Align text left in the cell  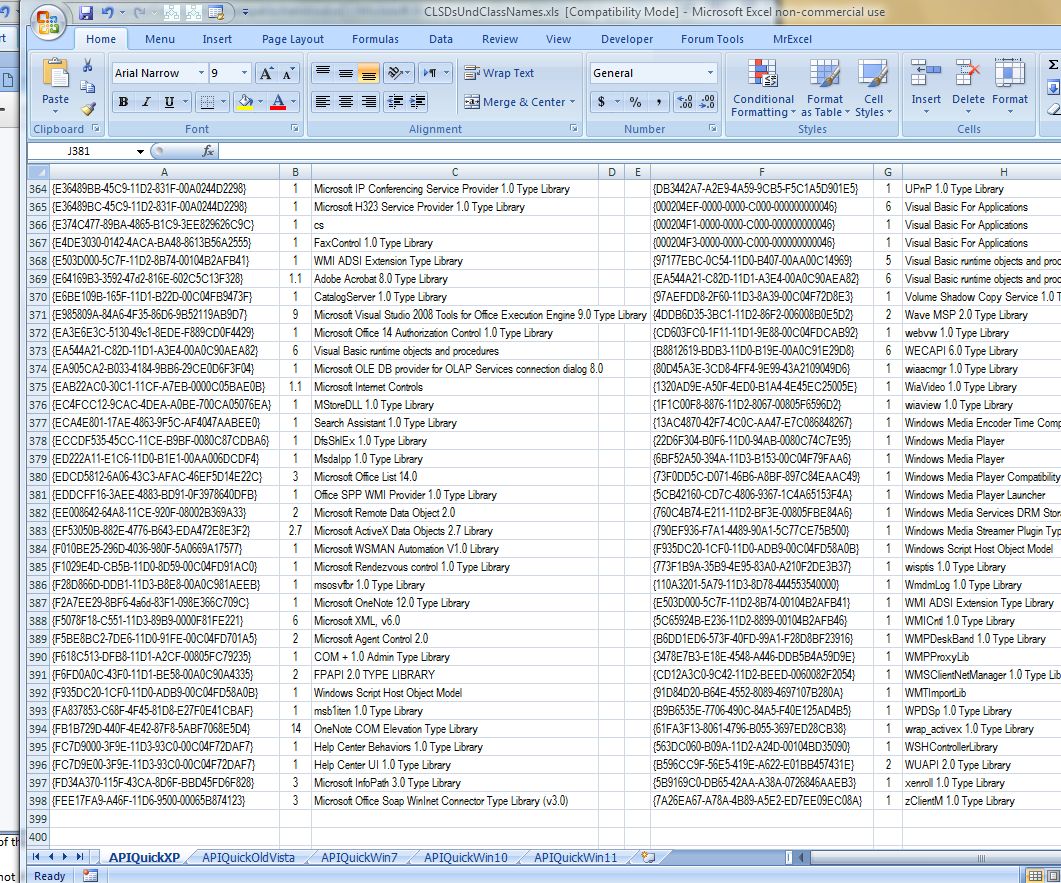[x=323, y=102]
